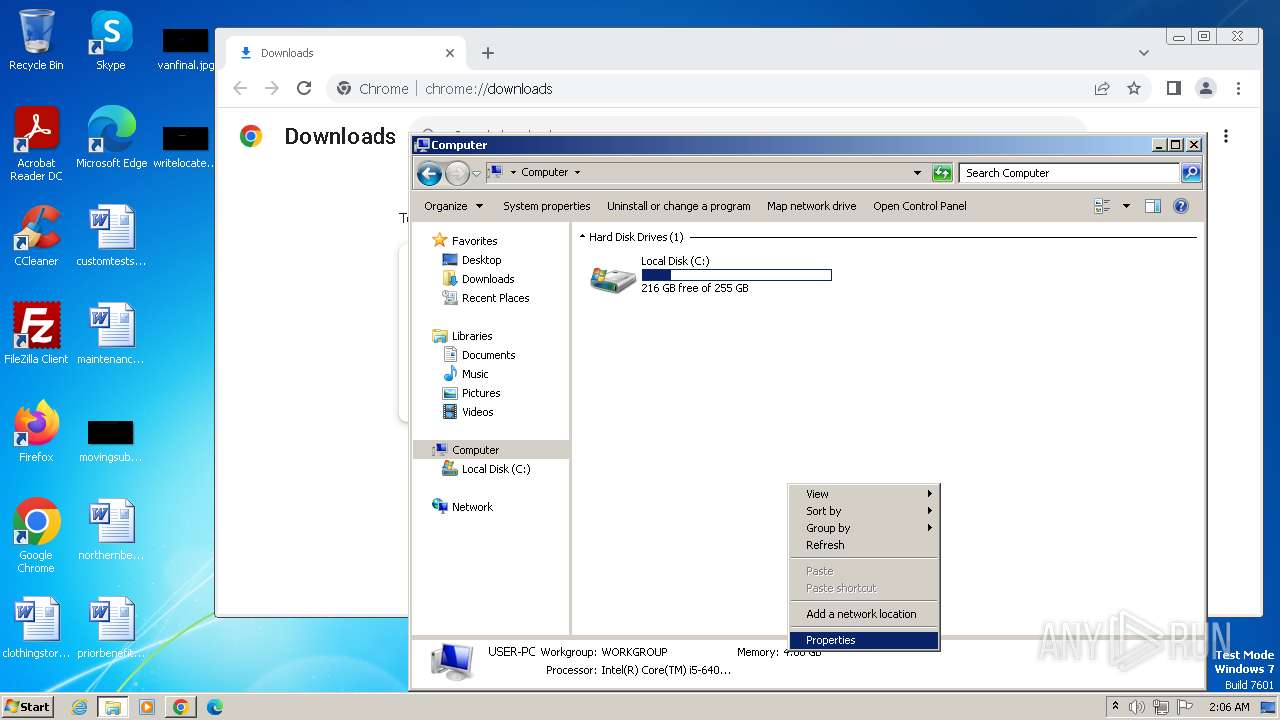The image size is (1280, 720).
Task: Collapse the Hard Disk Drives group
Action: 583,237
